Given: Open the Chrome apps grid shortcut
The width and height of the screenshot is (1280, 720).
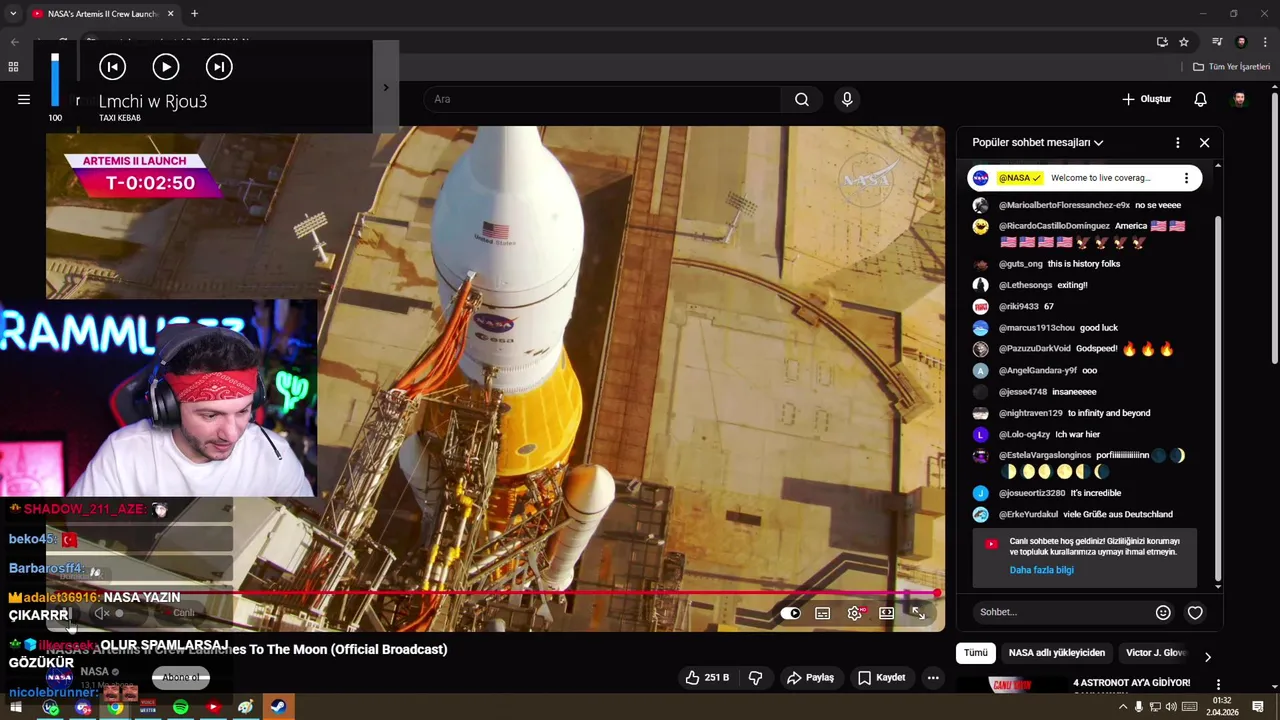Looking at the screenshot, I should click(13, 67).
